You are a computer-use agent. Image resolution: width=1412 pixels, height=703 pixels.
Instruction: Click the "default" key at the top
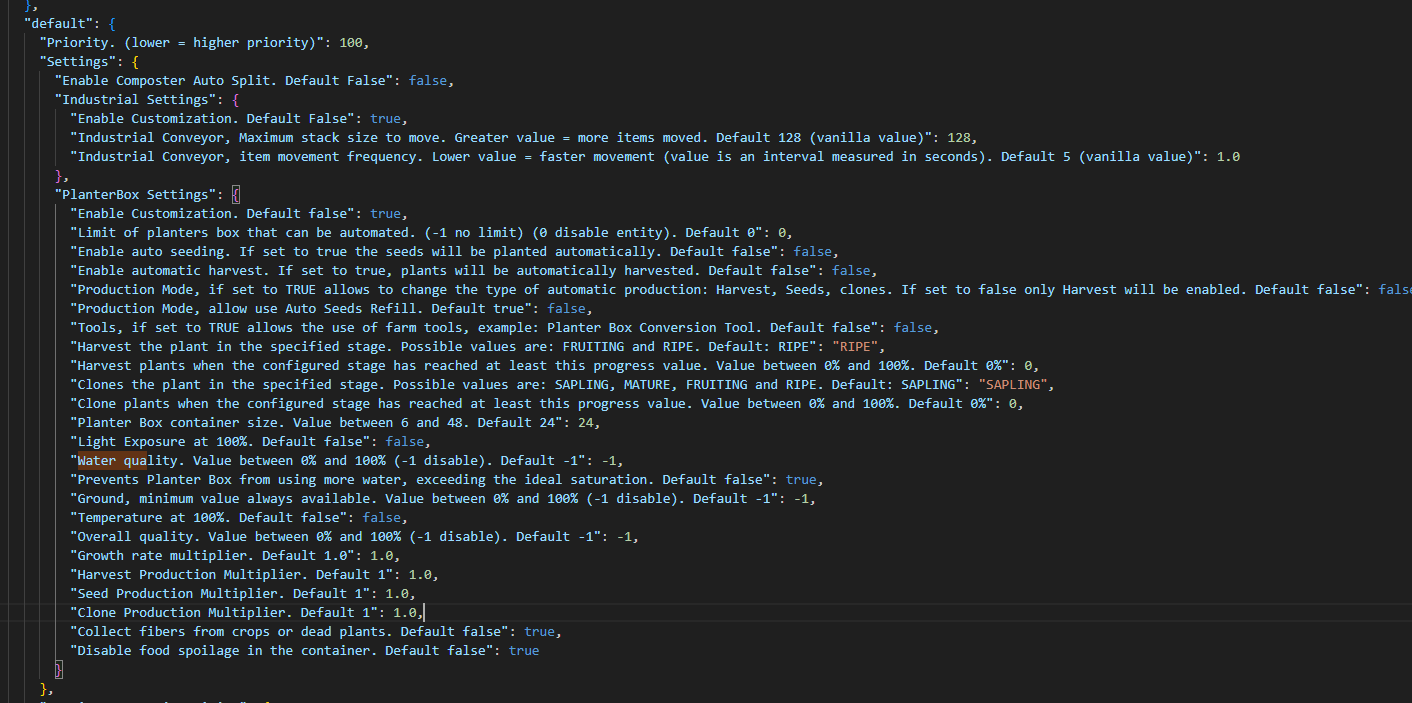click(58, 23)
